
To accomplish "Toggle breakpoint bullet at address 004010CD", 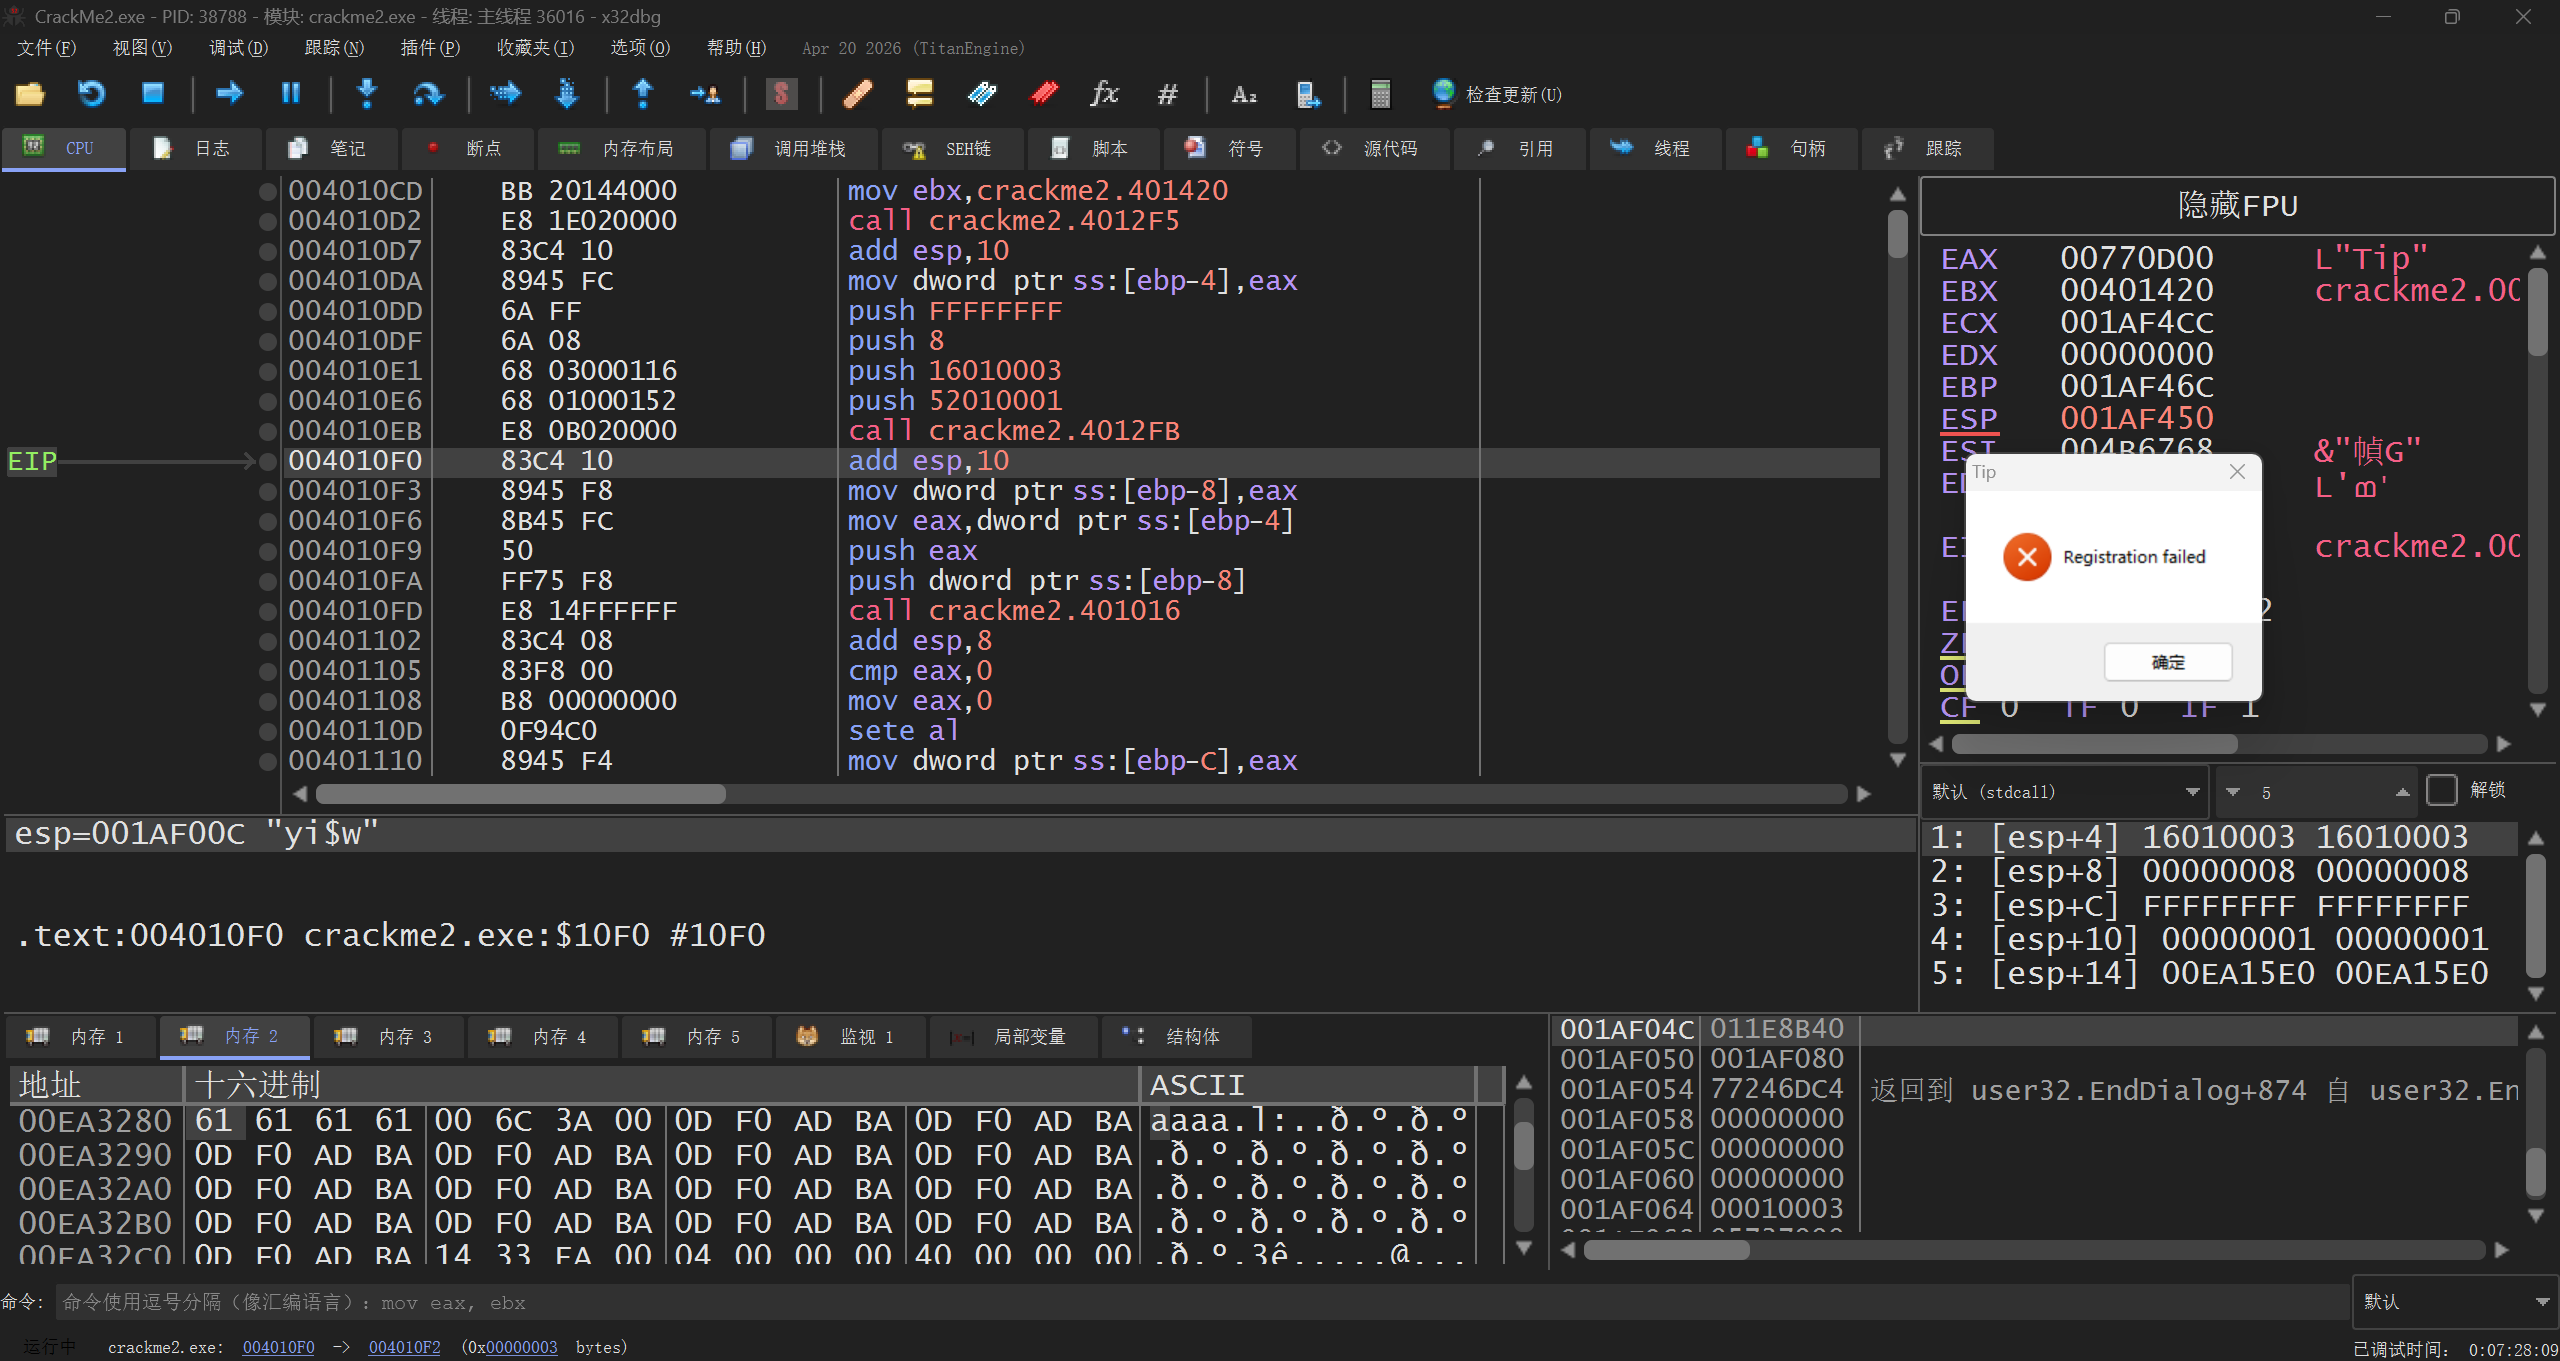I will click(268, 191).
